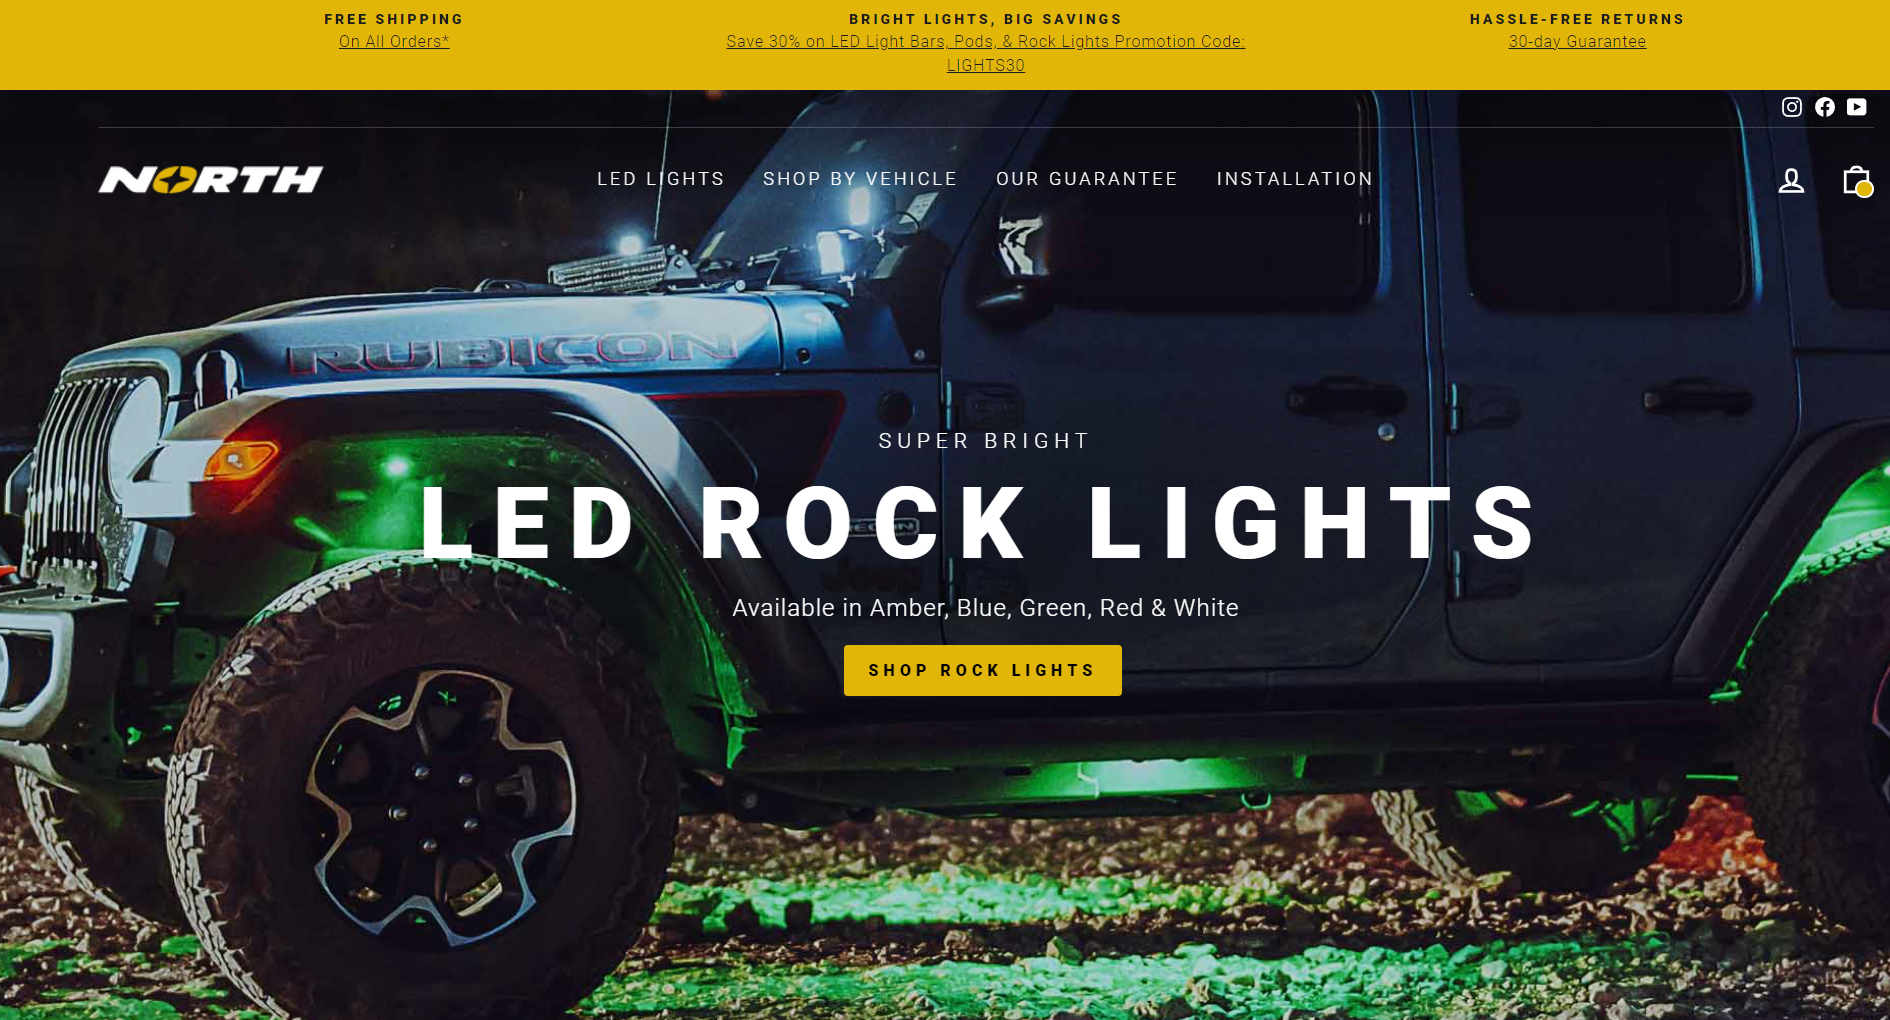Click the Super Bright subtitle text
Image resolution: width=1890 pixels, height=1020 pixels.
click(x=984, y=441)
